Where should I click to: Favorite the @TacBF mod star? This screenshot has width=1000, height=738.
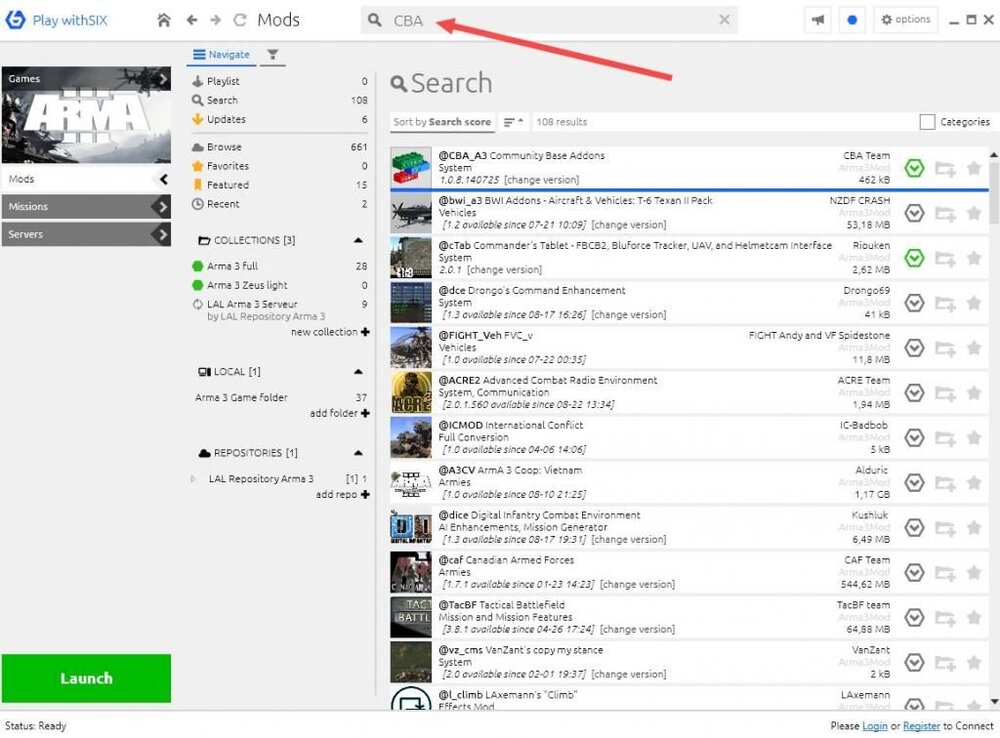click(973, 617)
